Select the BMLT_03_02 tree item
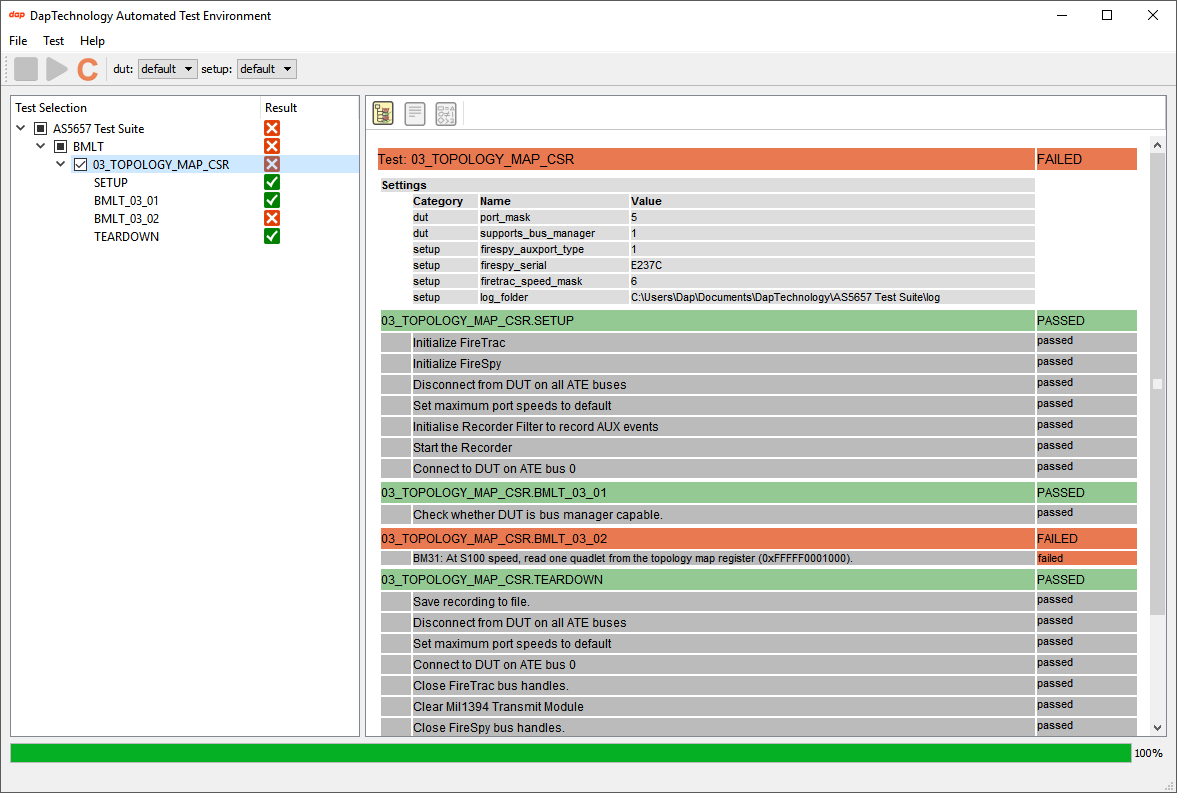The width and height of the screenshot is (1177, 793). point(126,219)
